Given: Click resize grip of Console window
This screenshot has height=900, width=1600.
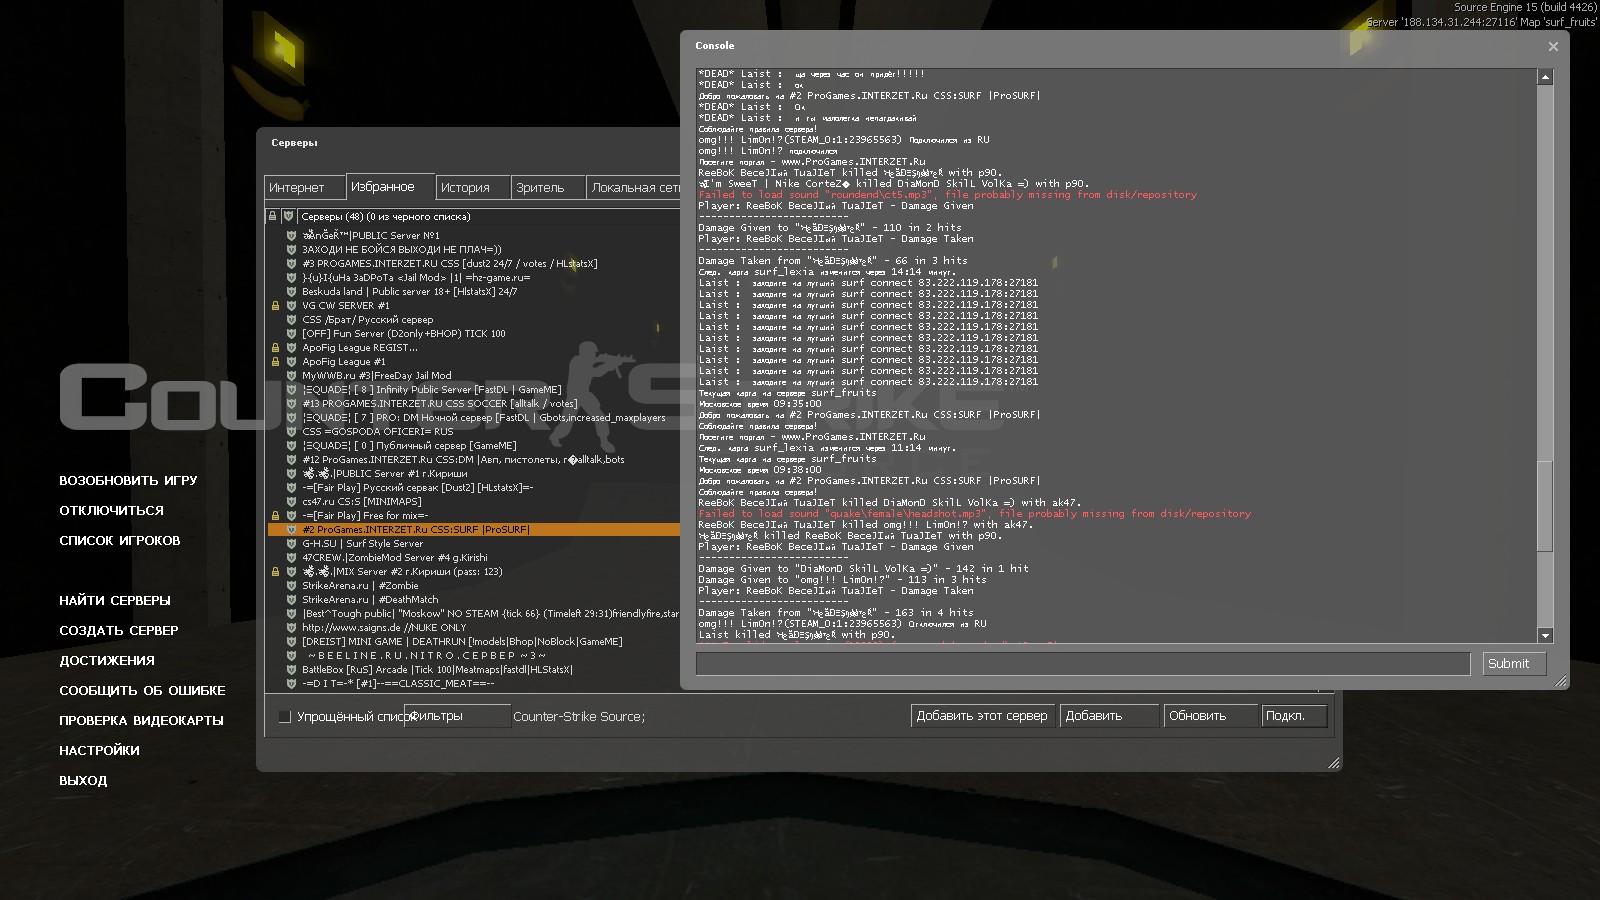Looking at the screenshot, I should click(1561, 681).
